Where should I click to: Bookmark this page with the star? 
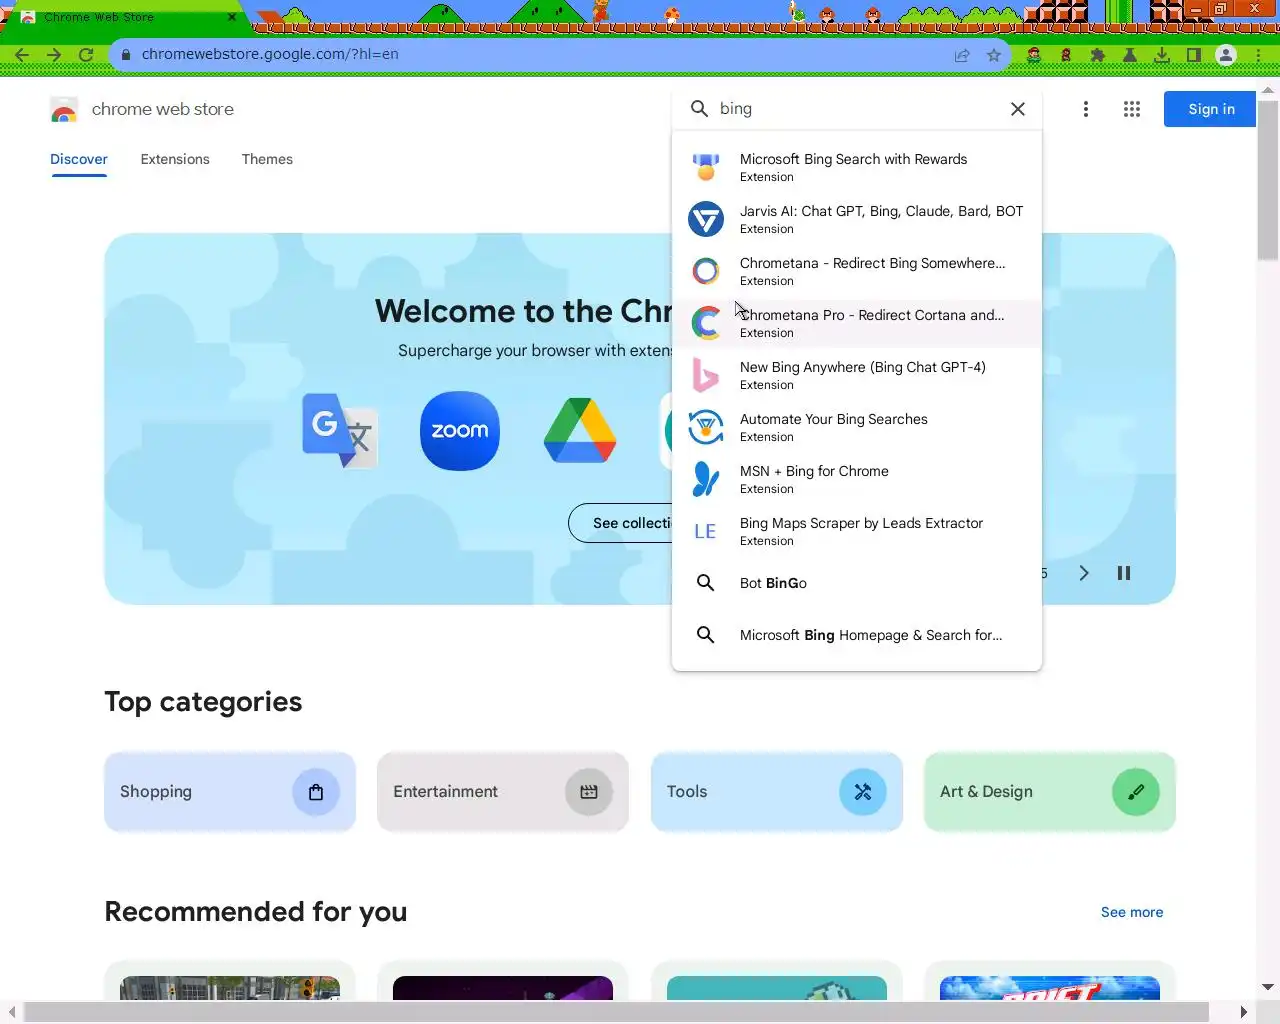pos(994,55)
